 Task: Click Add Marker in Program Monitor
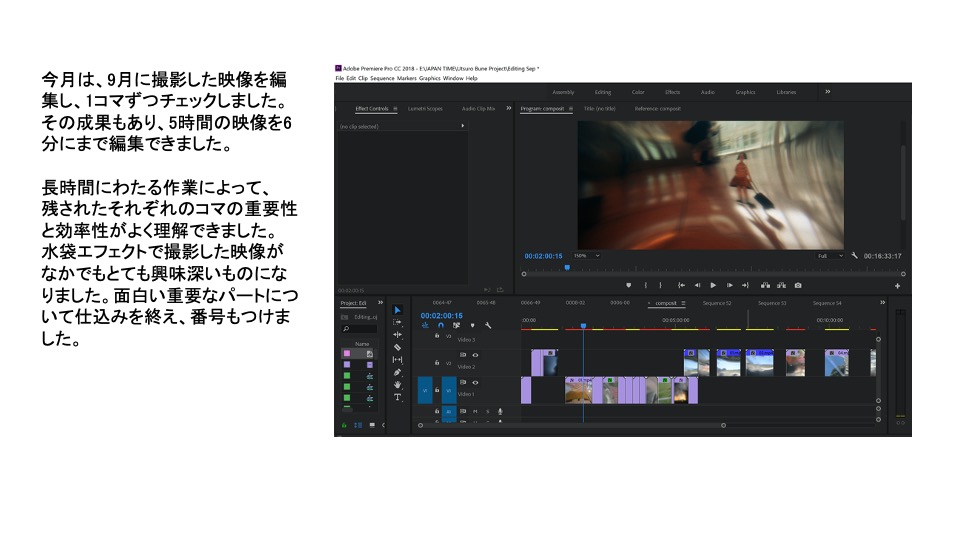629,285
